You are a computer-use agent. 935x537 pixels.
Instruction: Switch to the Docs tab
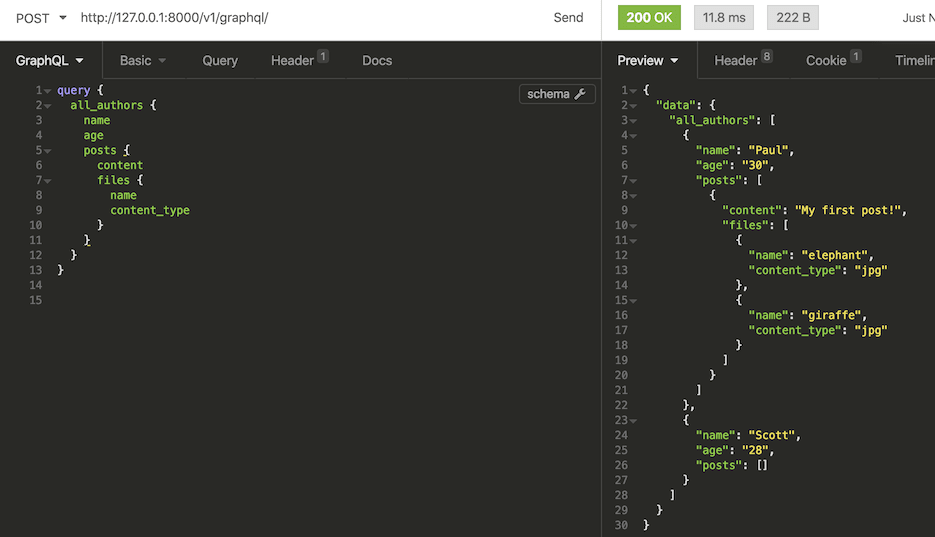(x=377, y=60)
